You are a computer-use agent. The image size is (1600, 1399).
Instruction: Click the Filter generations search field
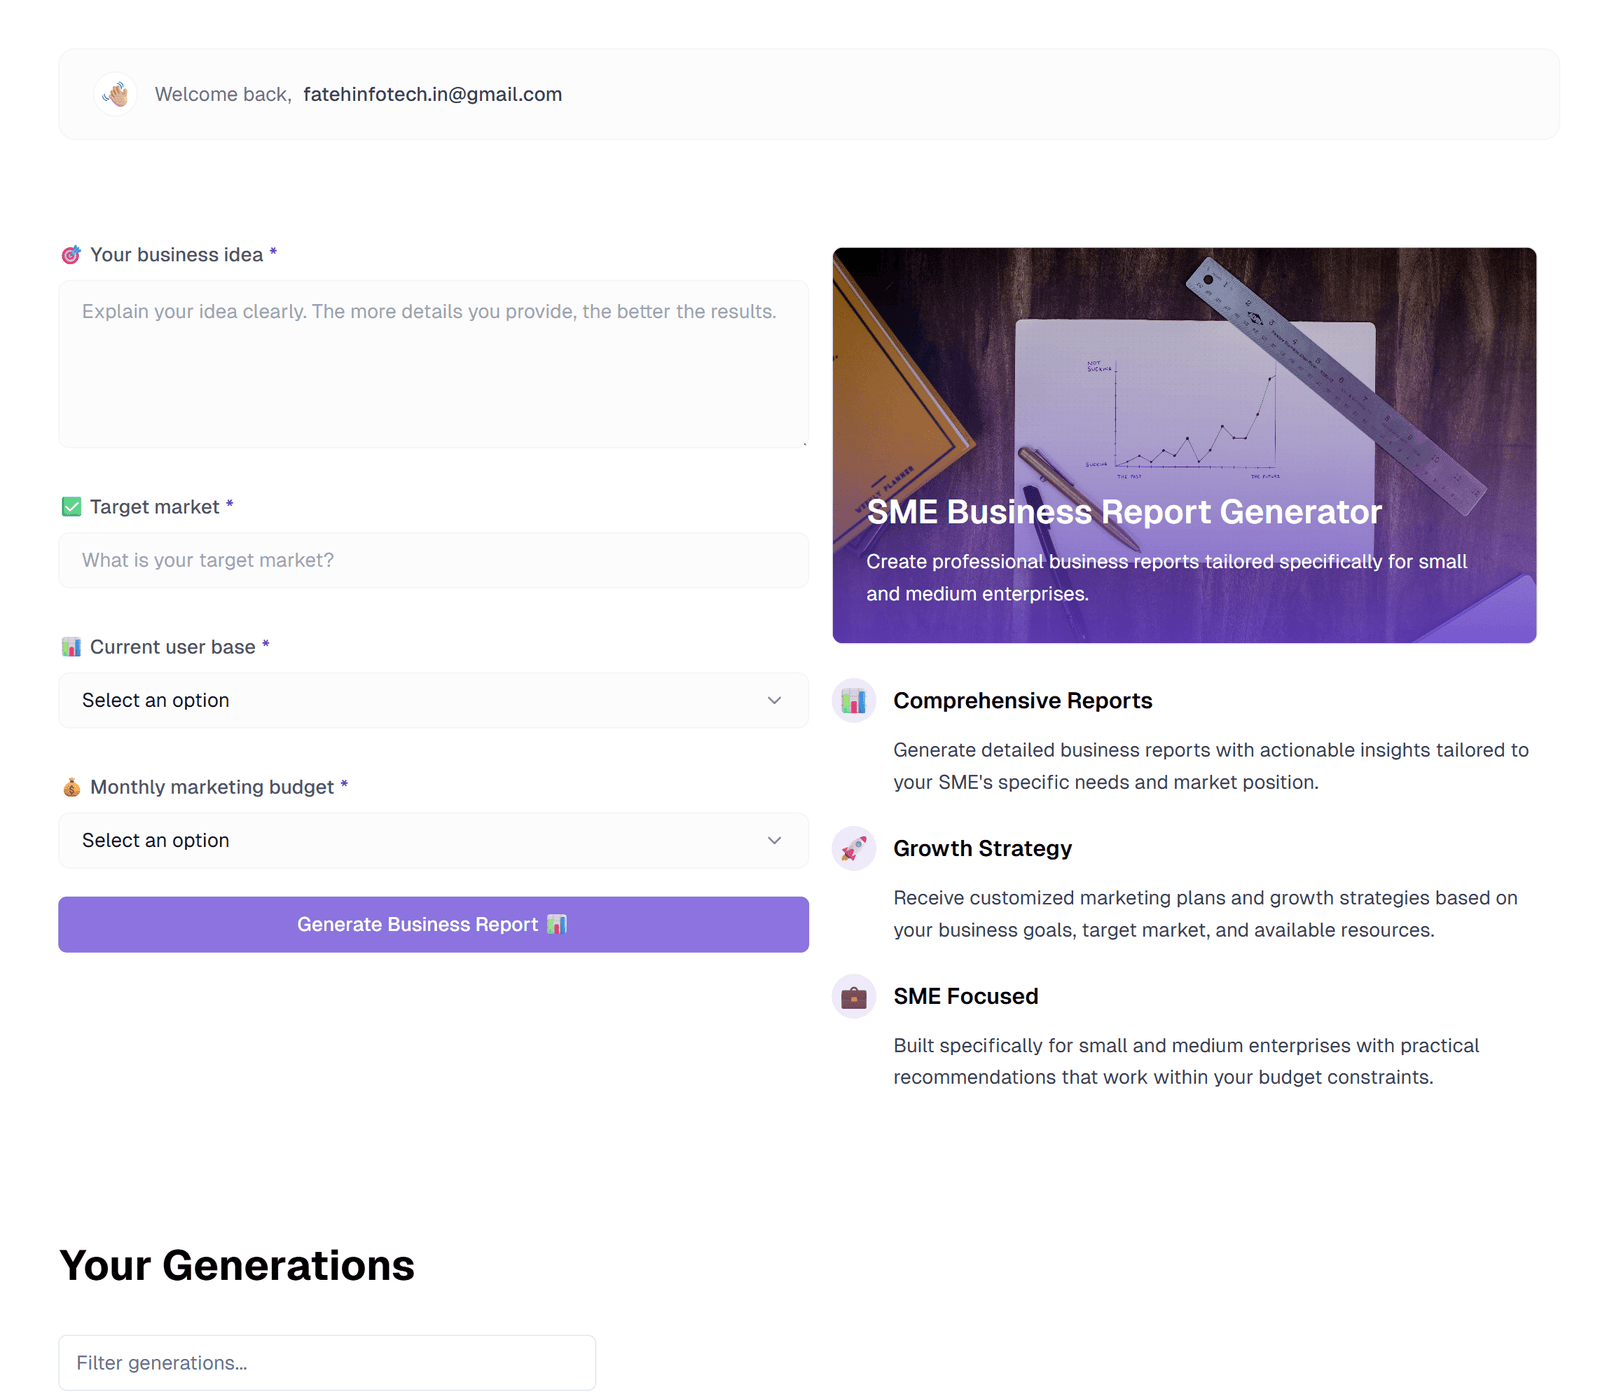(327, 1363)
